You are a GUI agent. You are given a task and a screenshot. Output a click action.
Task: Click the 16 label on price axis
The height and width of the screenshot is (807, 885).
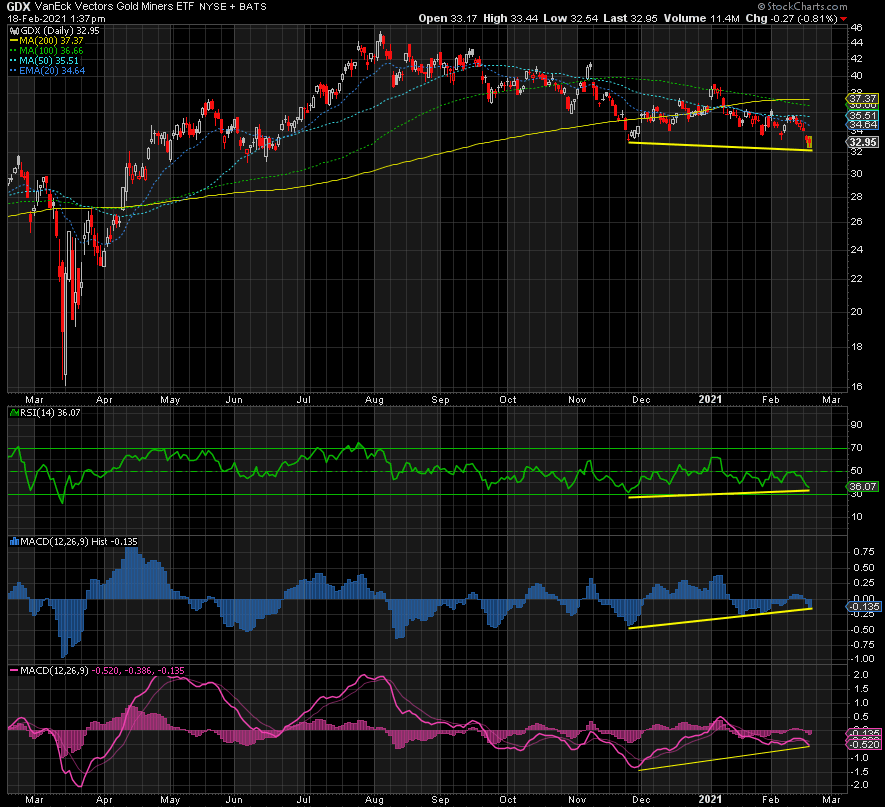click(857, 387)
